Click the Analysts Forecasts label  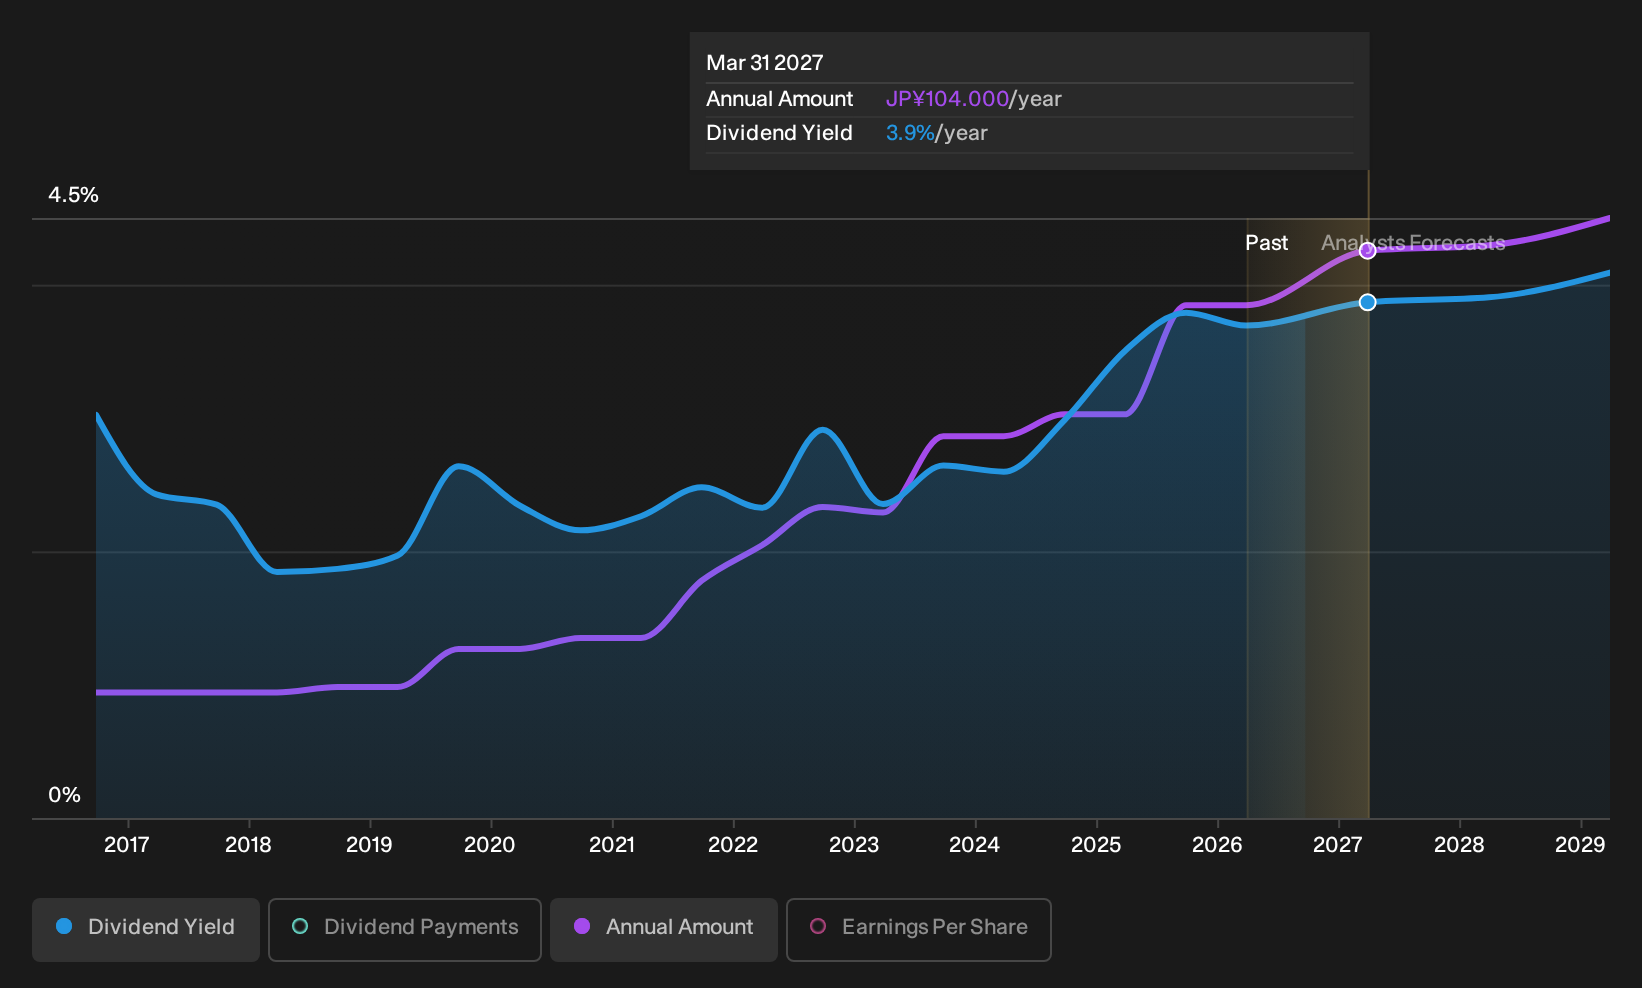[x=1413, y=243]
